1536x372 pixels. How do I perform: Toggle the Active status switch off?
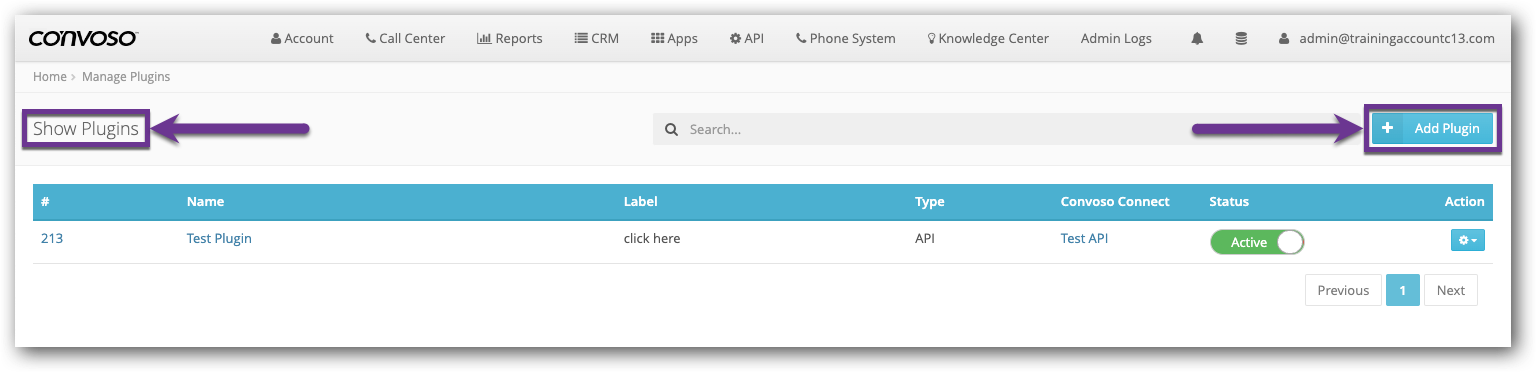(1257, 242)
